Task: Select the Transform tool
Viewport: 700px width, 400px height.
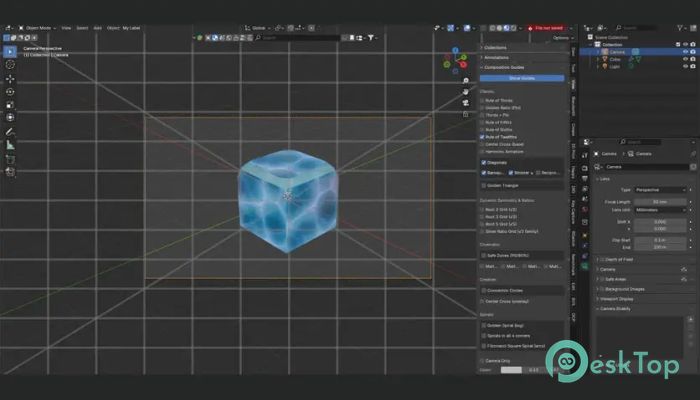Action: (x=10, y=117)
